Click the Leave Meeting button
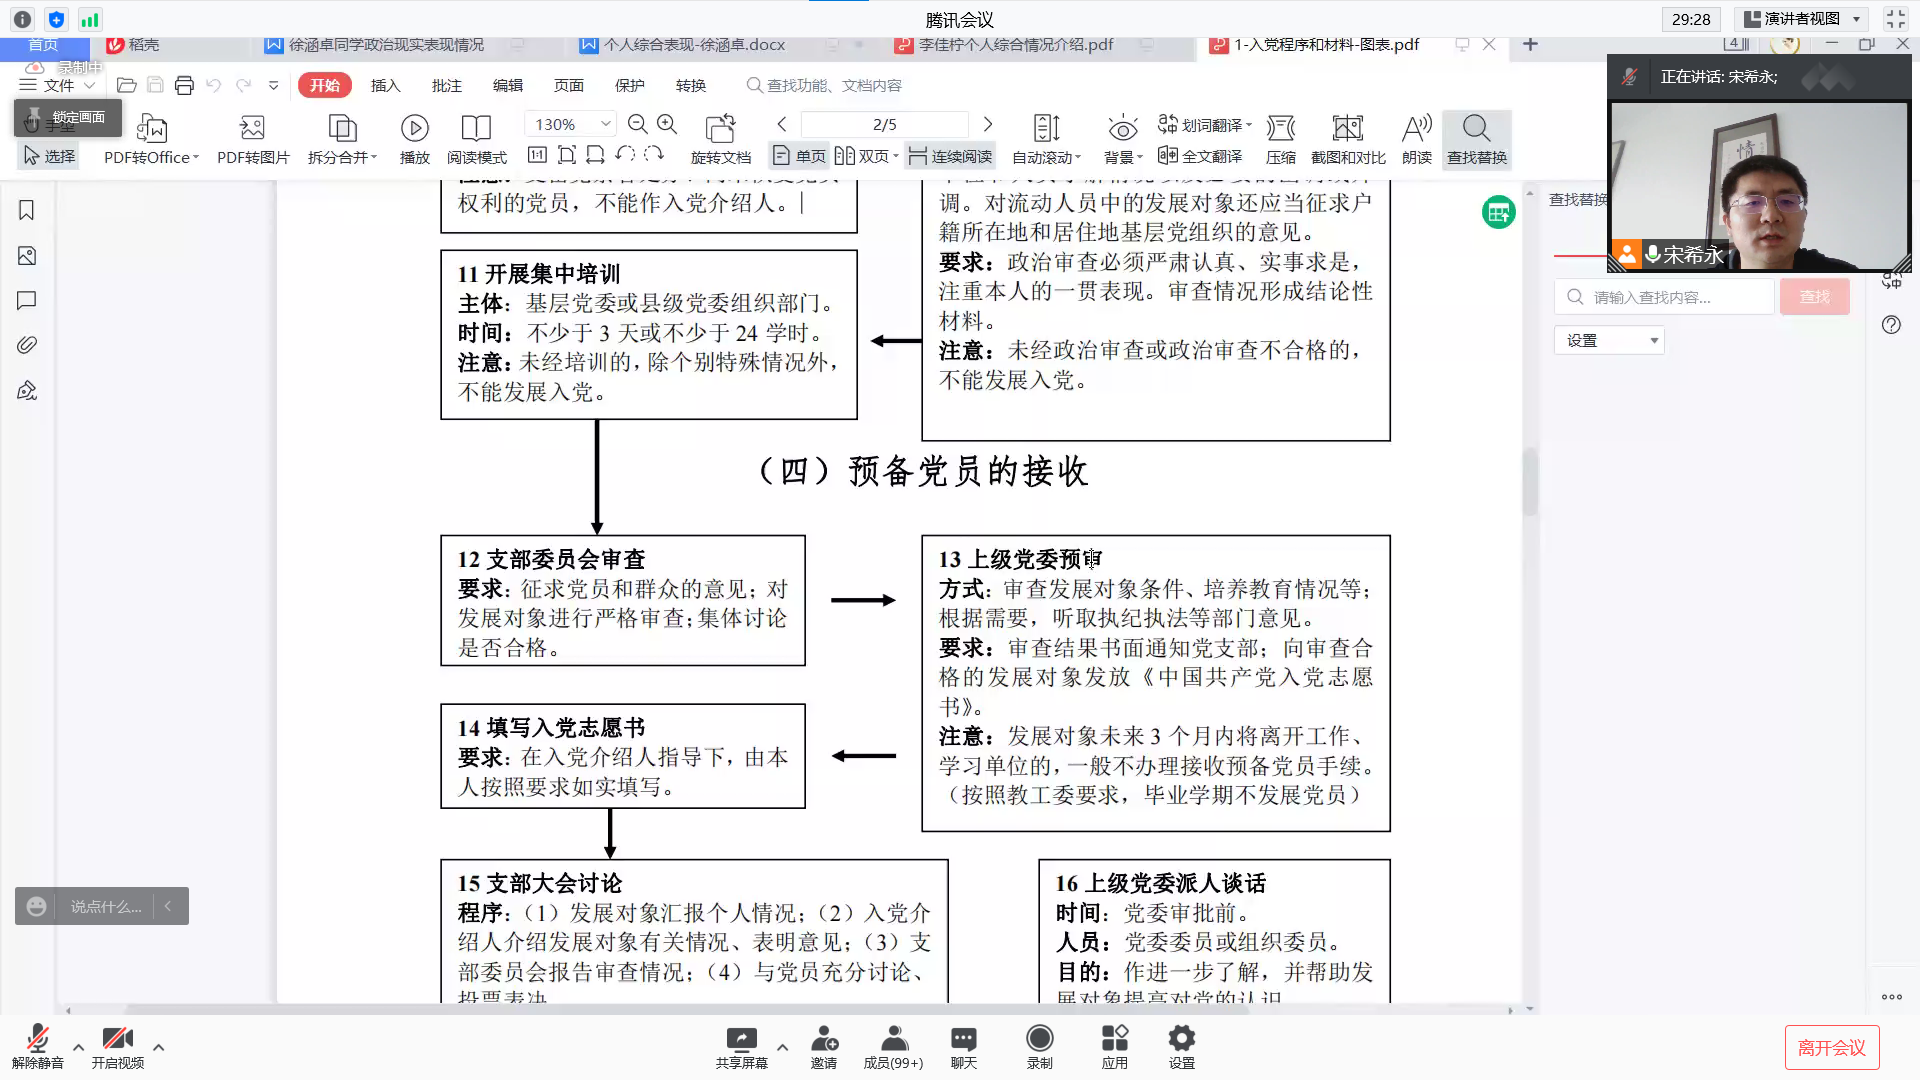This screenshot has width=1920, height=1080. click(1831, 1047)
